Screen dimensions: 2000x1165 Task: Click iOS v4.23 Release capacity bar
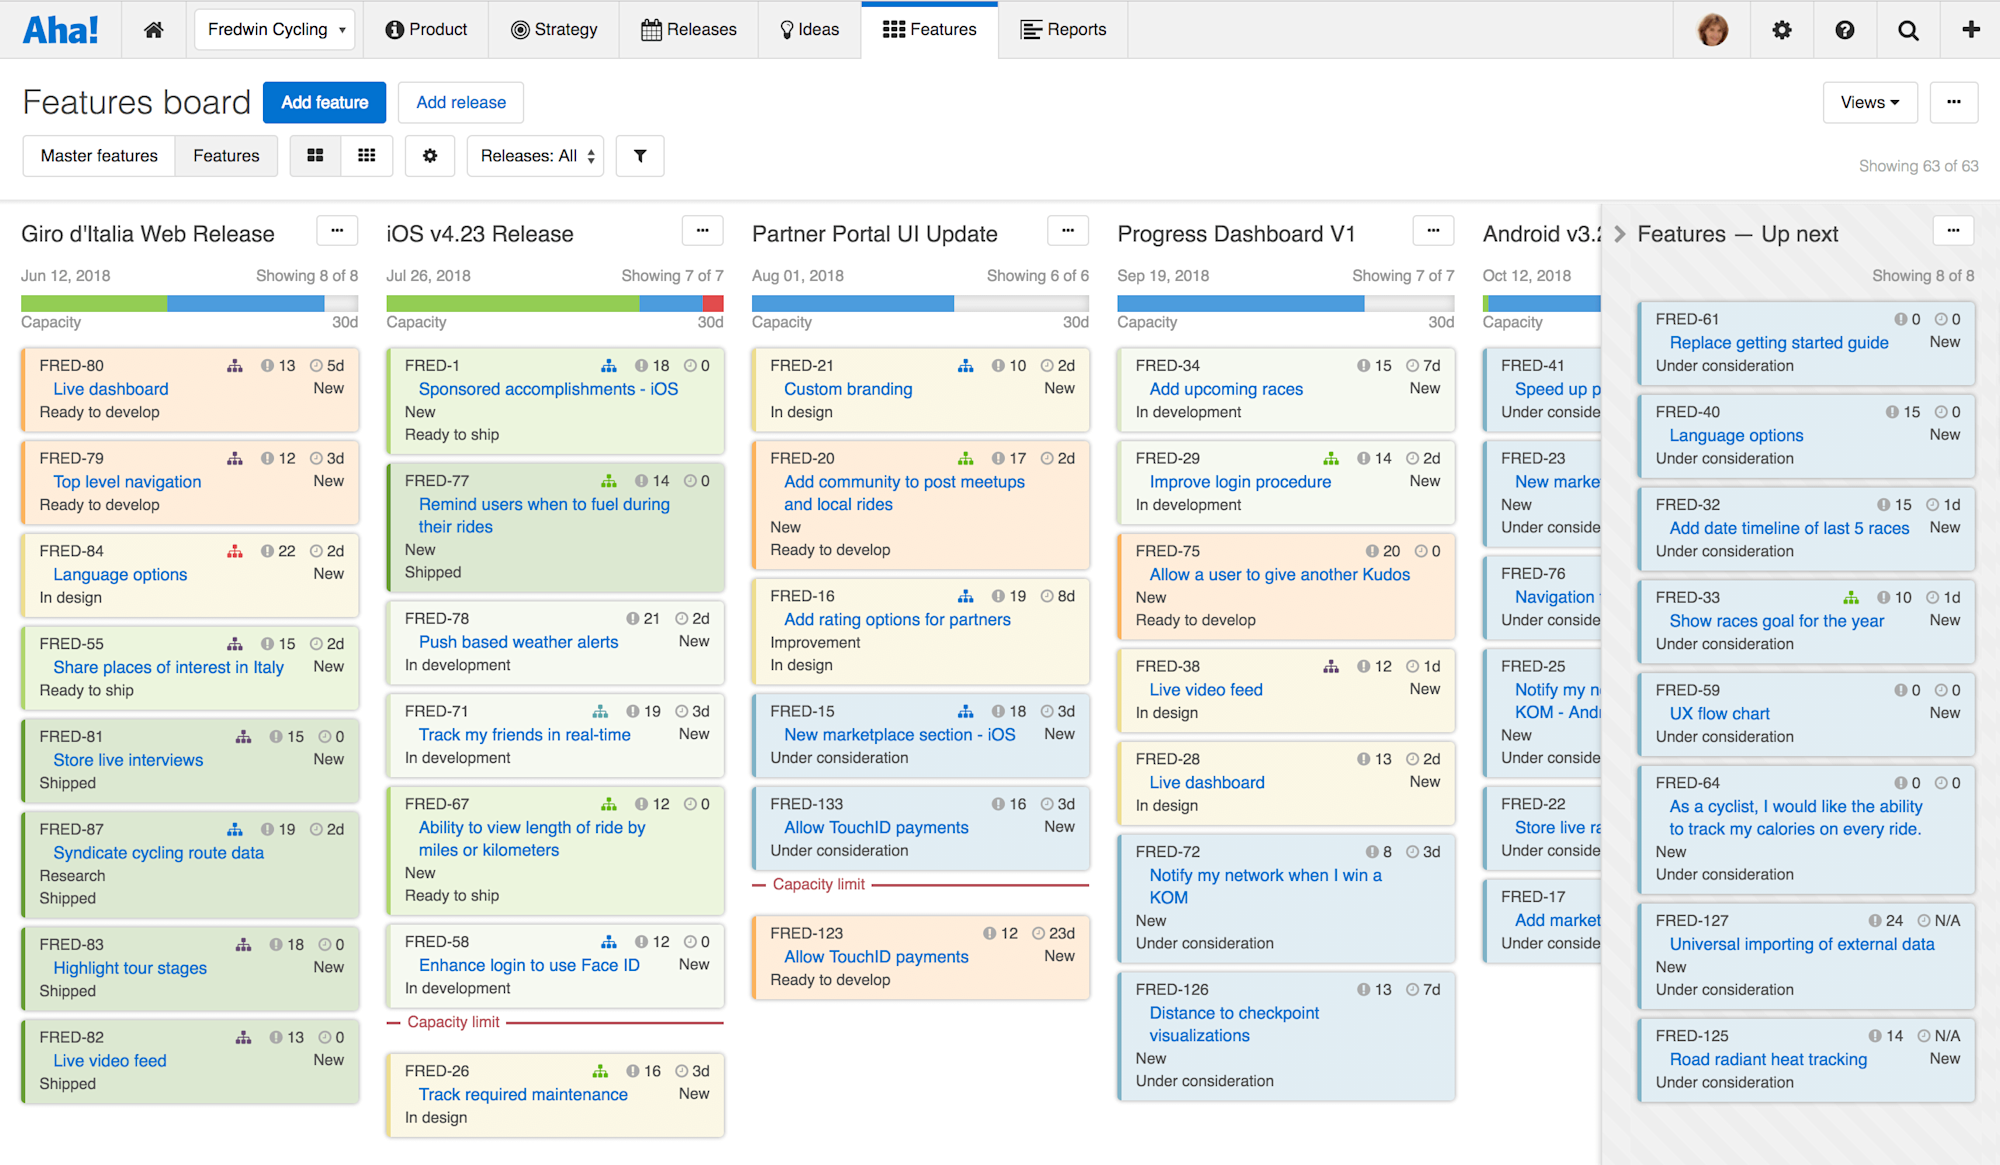click(x=554, y=303)
